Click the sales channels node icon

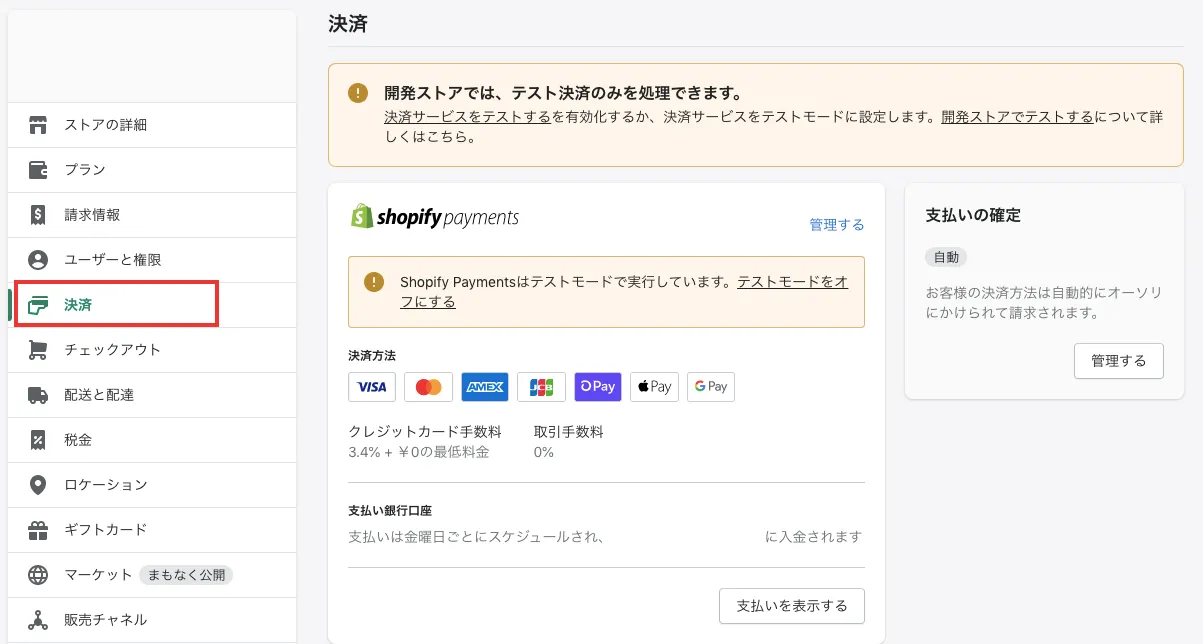pyautogui.click(x=38, y=620)
